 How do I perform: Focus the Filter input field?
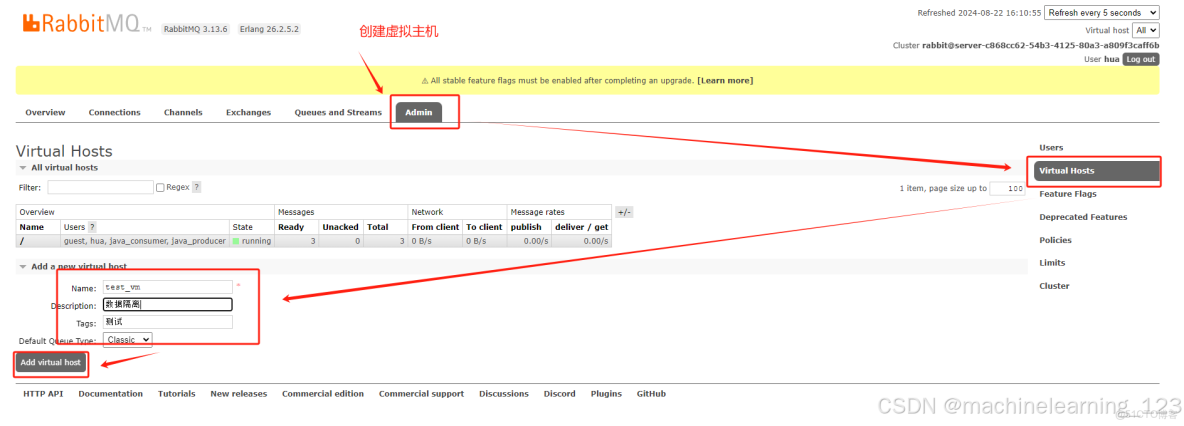pos(100,187)
